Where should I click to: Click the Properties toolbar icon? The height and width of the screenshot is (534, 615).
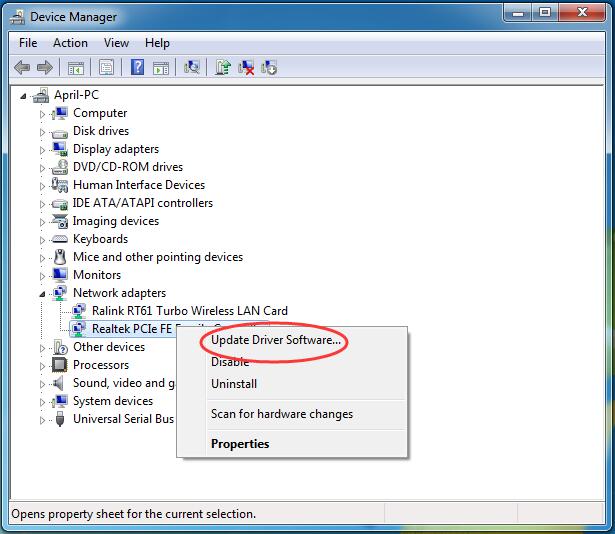[106, 67]
